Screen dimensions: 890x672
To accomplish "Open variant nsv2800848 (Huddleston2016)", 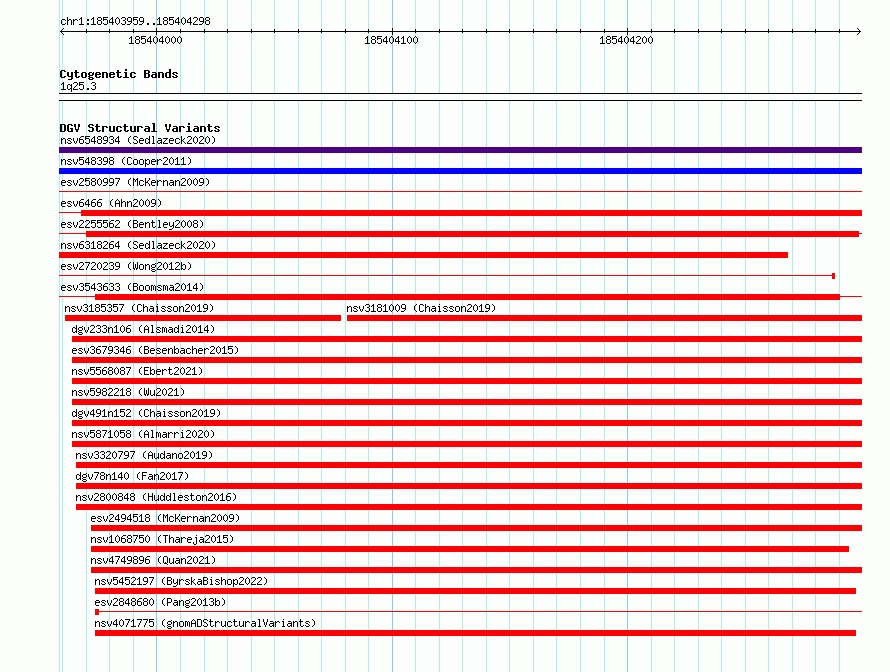I will click(156, 497).
